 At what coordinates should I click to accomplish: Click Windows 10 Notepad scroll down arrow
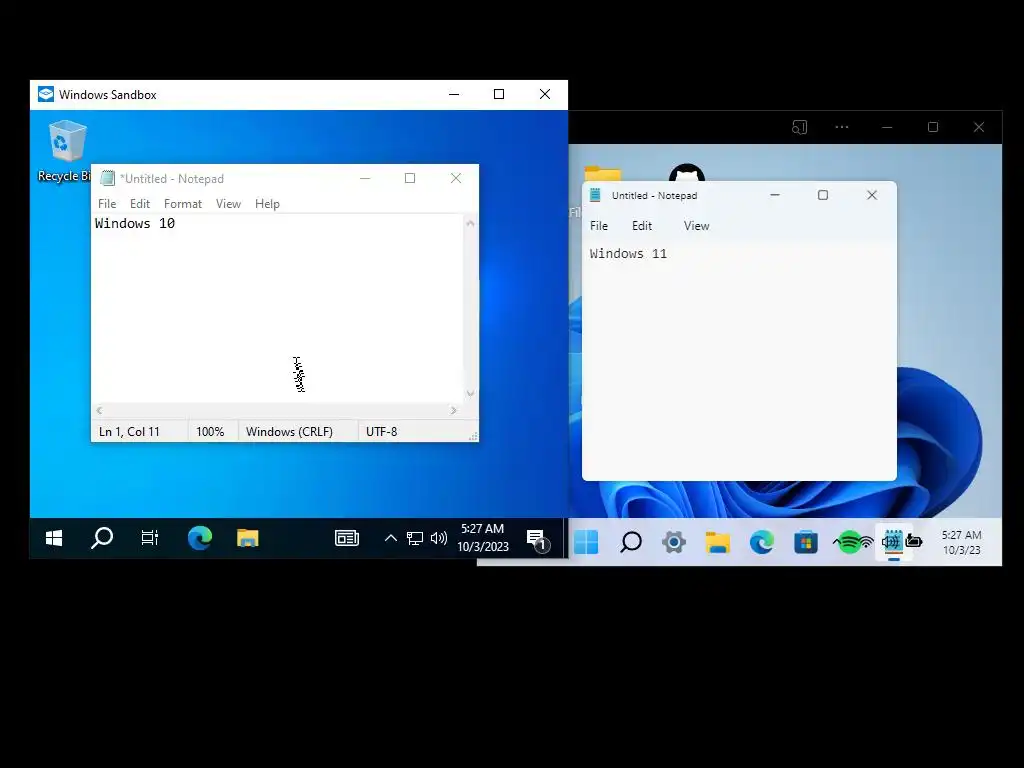pyautogui.click(x=470, y=393)
